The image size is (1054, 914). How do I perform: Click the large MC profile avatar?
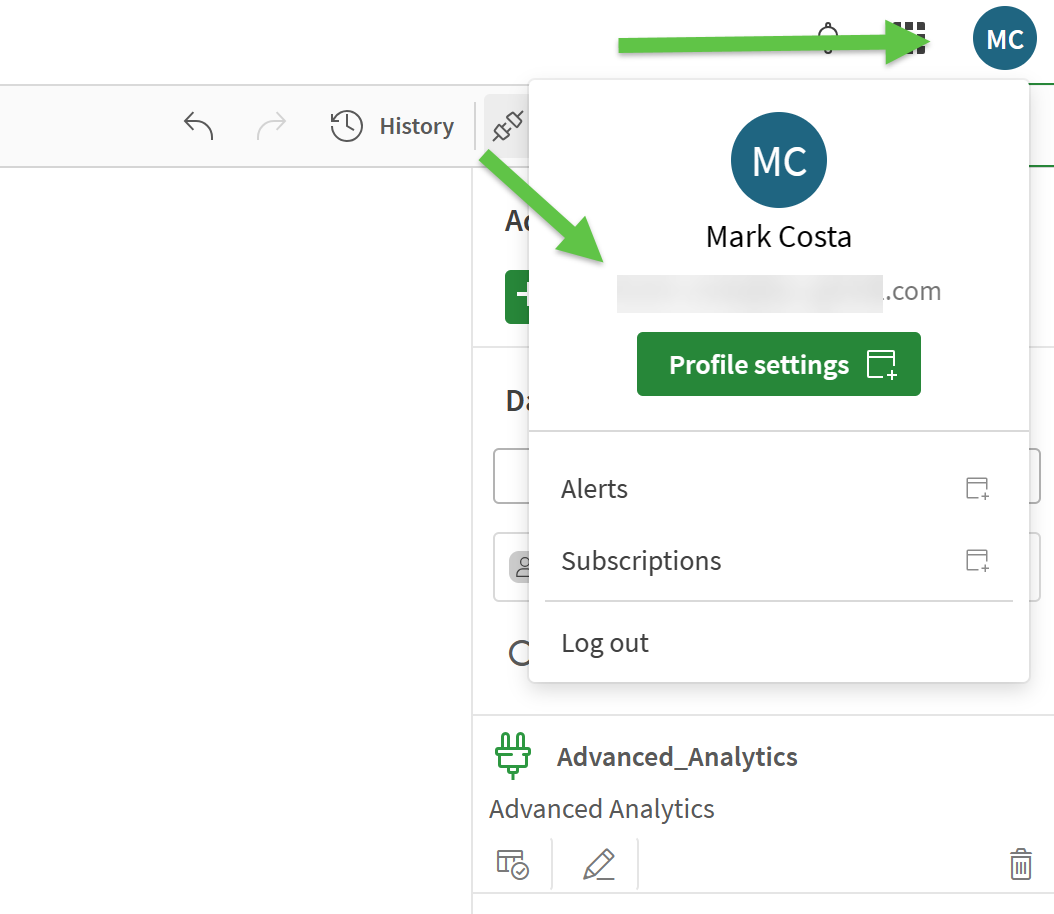click(779, 160)
